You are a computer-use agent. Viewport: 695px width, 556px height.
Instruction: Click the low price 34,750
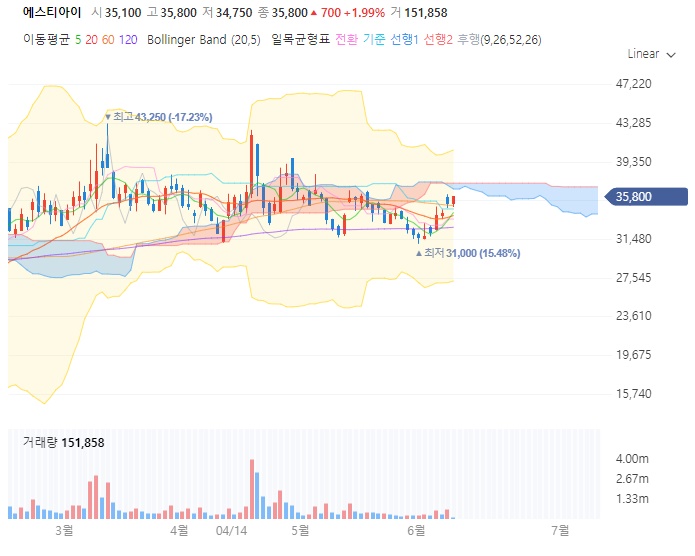234,13
